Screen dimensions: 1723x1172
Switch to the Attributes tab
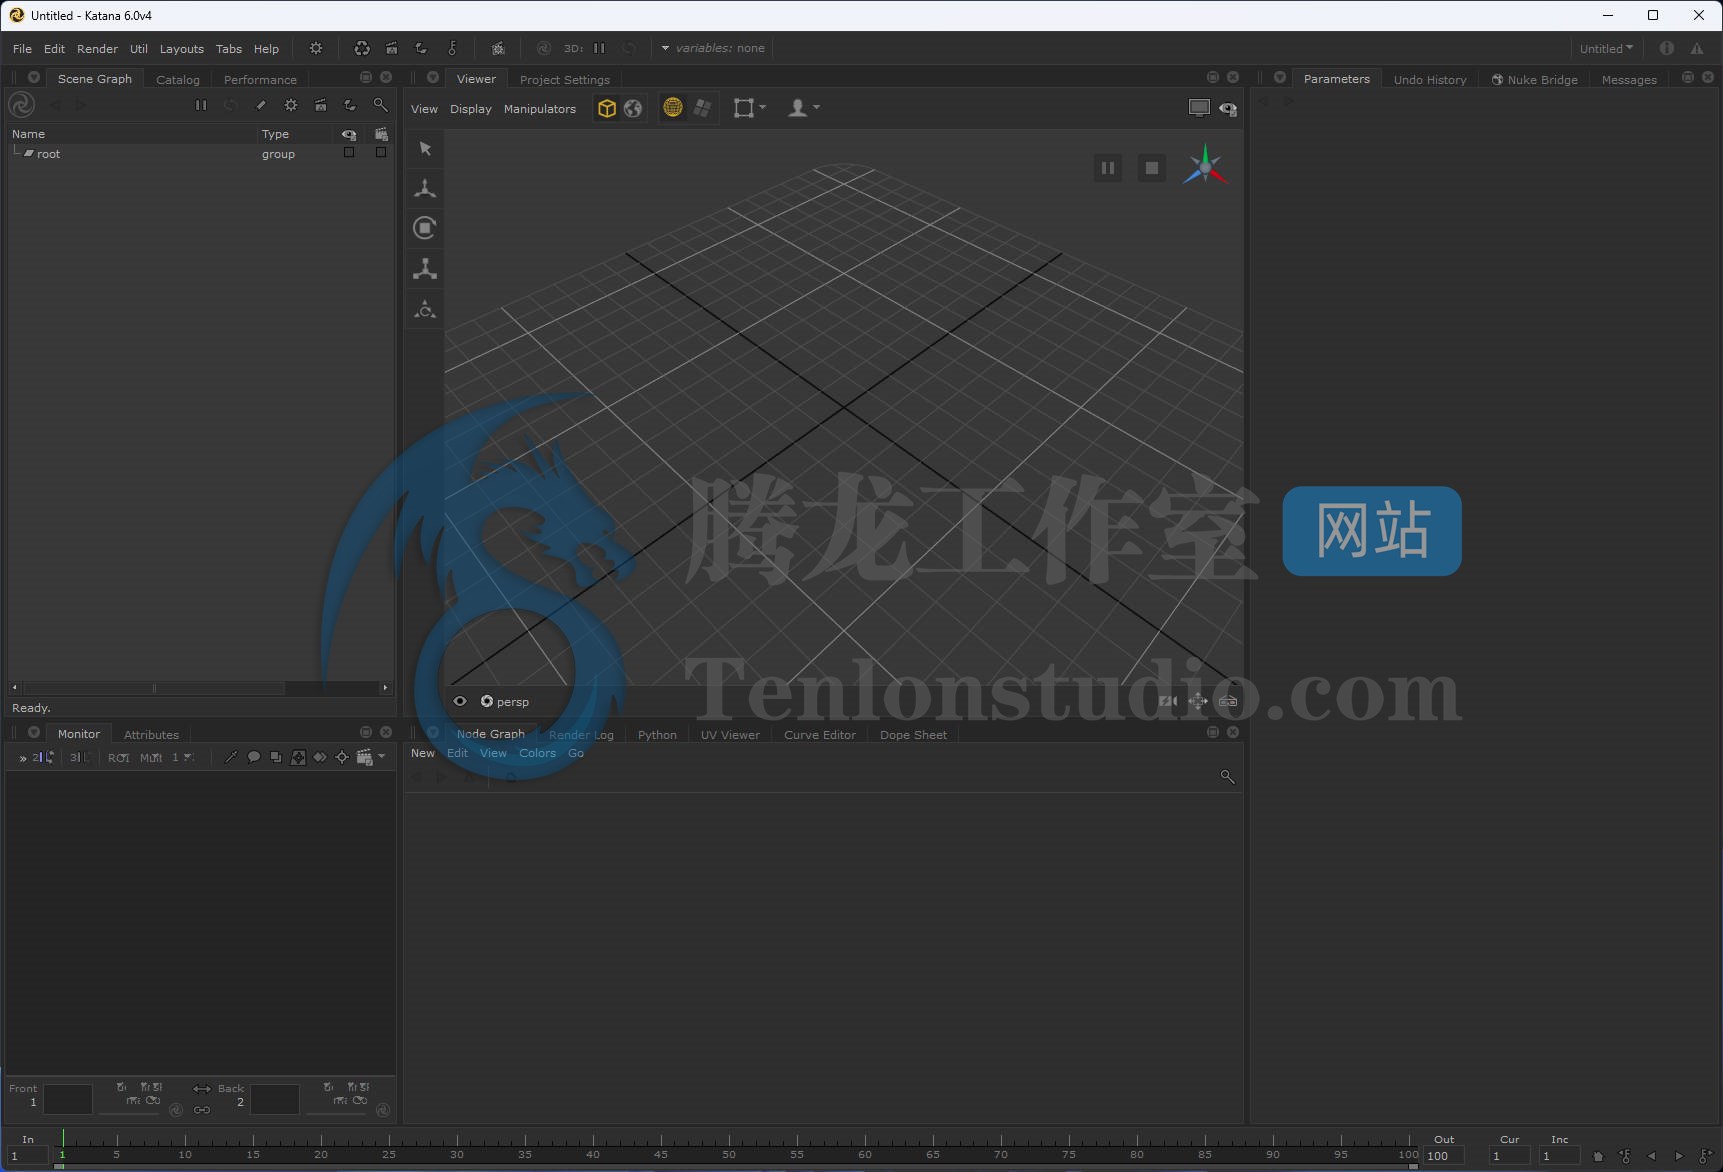[151, 735]
